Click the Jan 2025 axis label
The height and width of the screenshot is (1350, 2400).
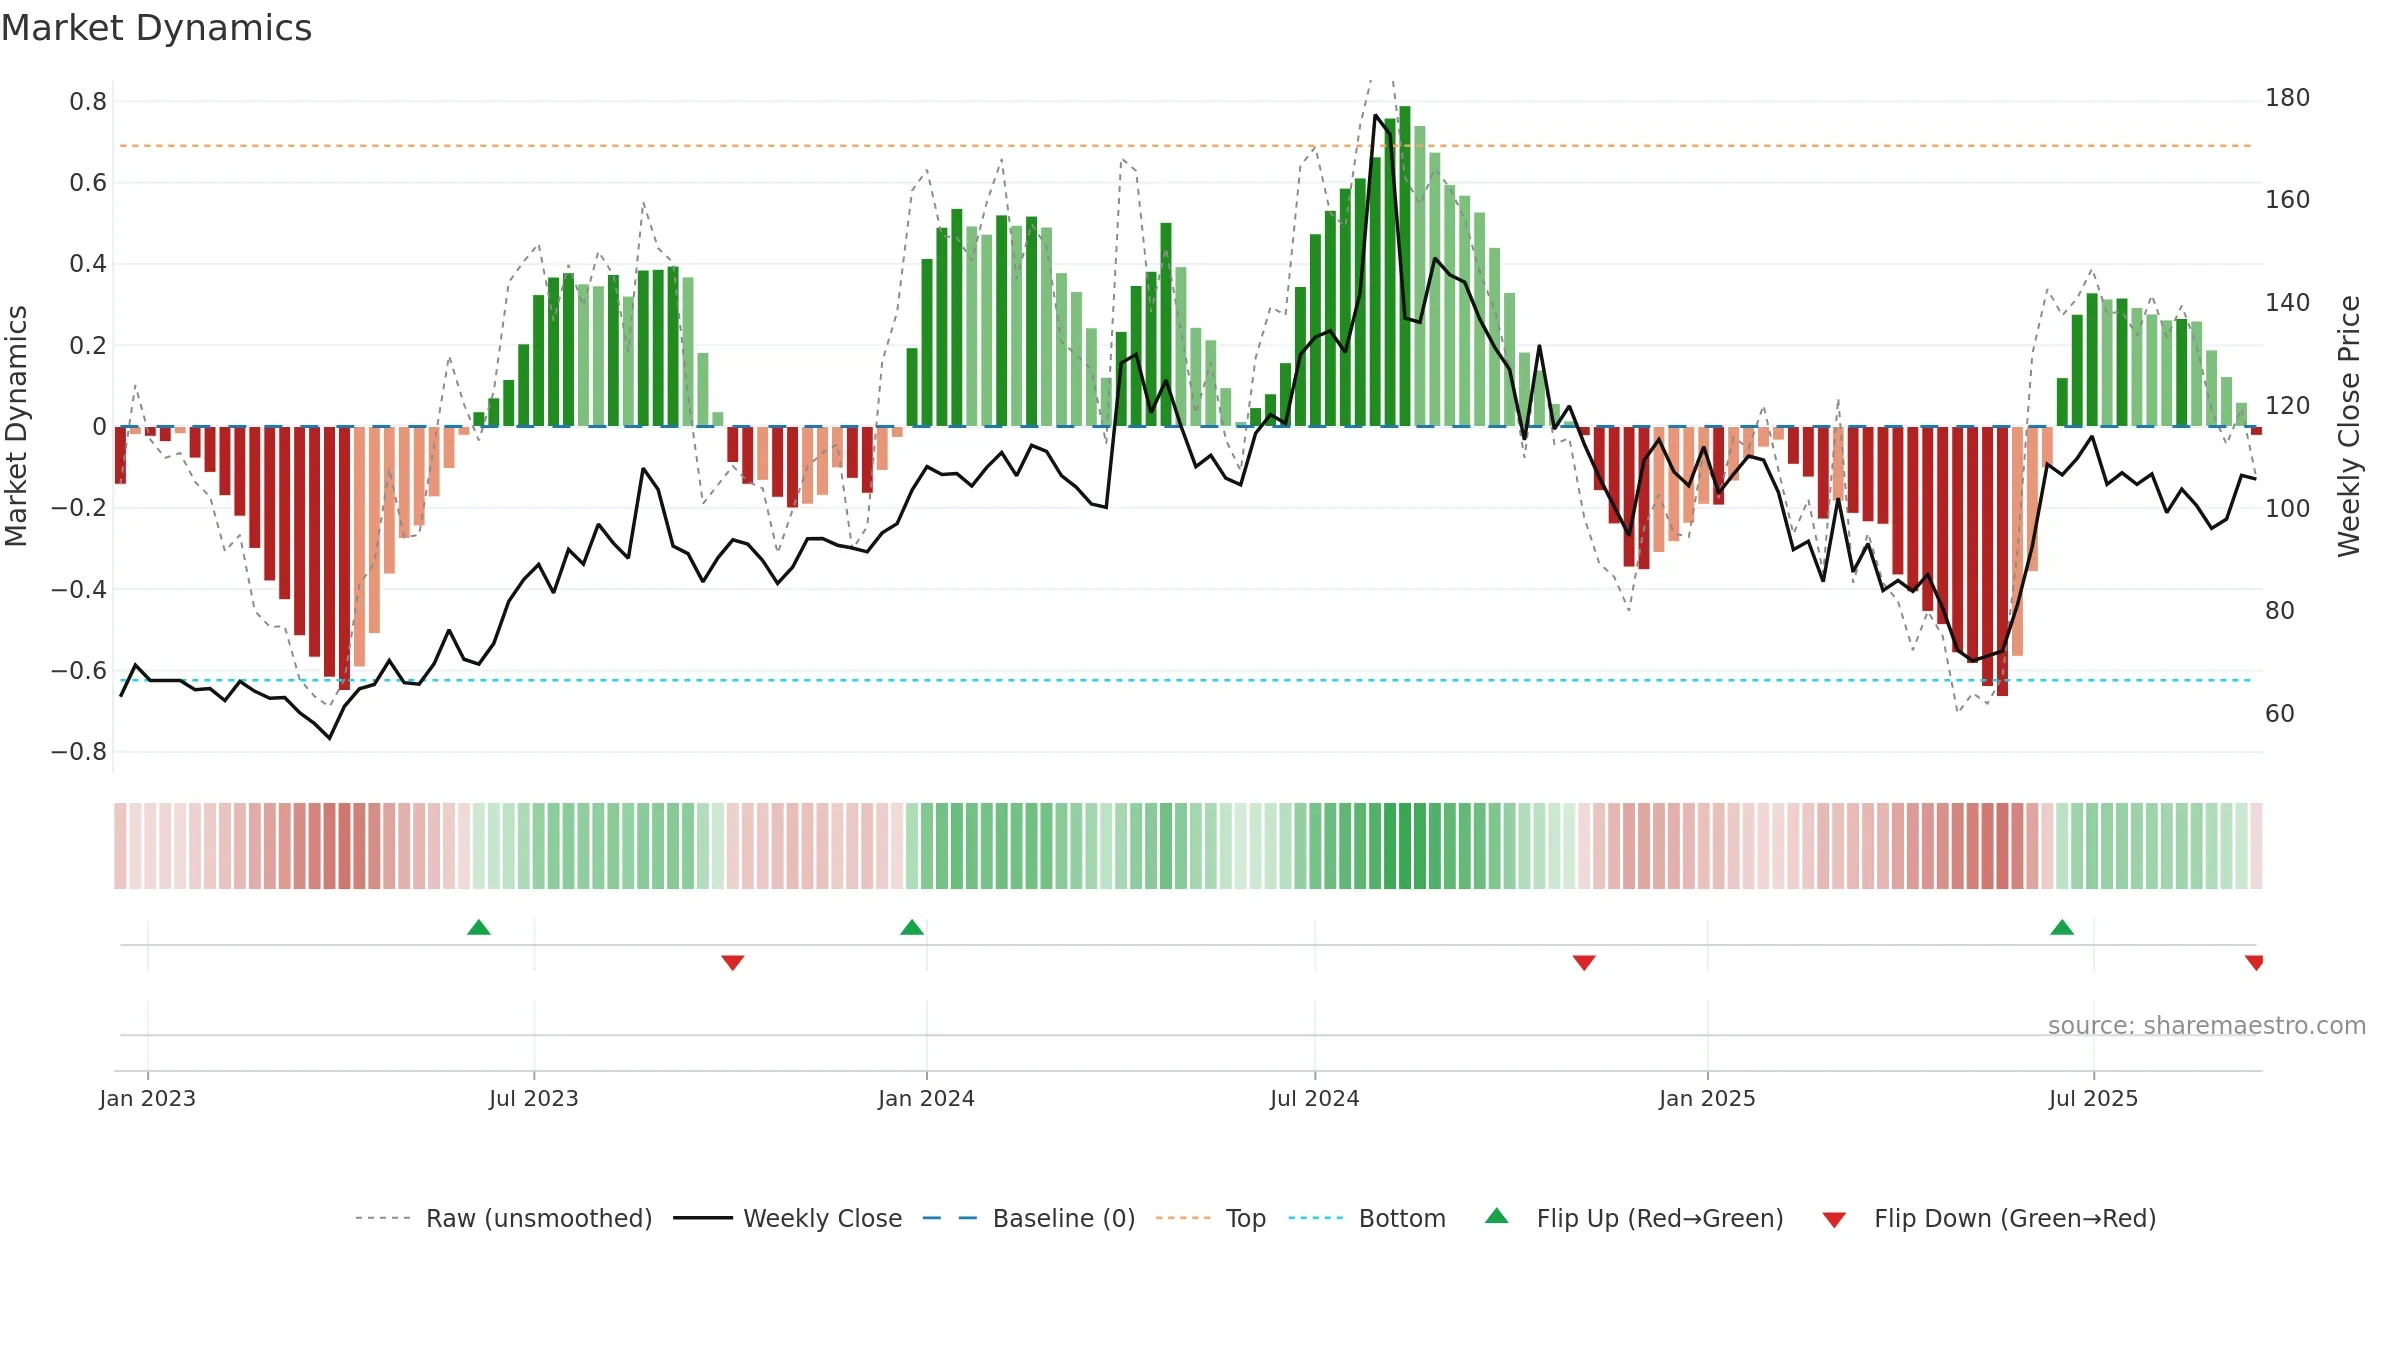tap(1708, 1098)
